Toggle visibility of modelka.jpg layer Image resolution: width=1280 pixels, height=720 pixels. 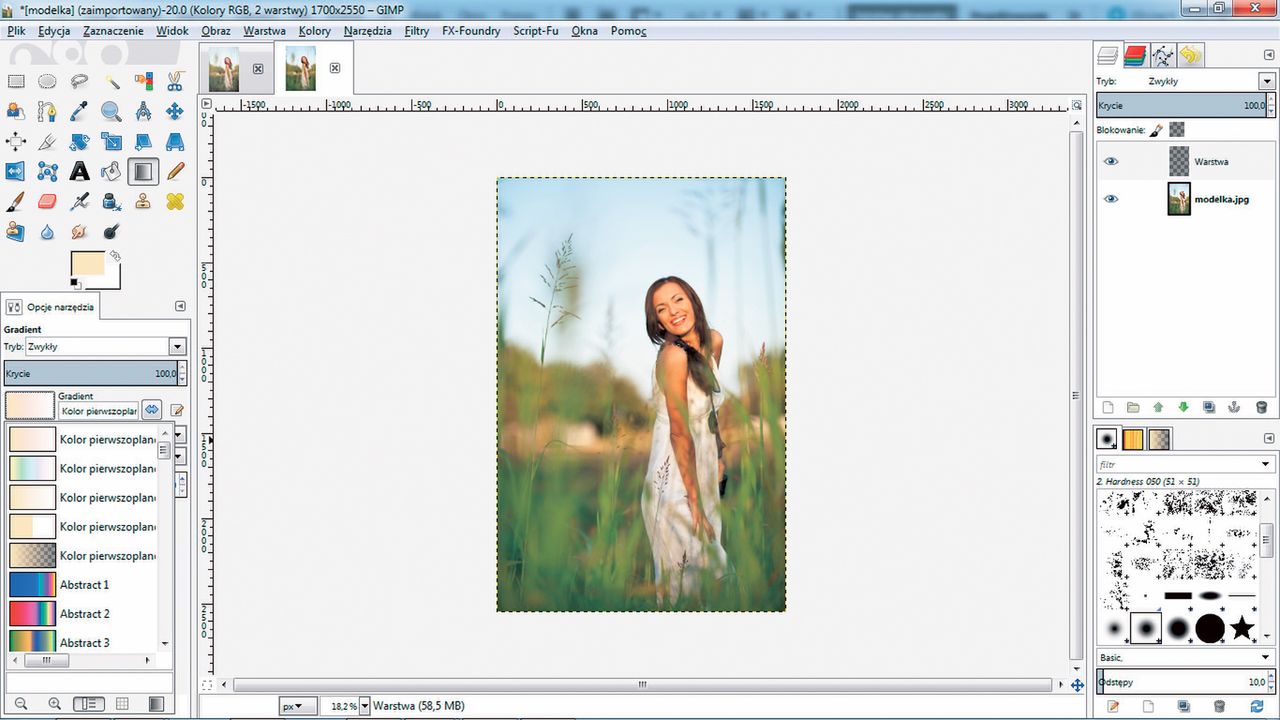[x=1111, y=199]
